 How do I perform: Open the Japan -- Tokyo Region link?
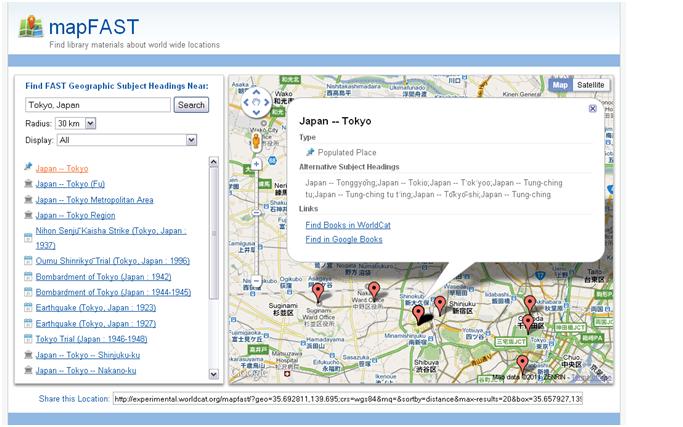tap(75, 215)
